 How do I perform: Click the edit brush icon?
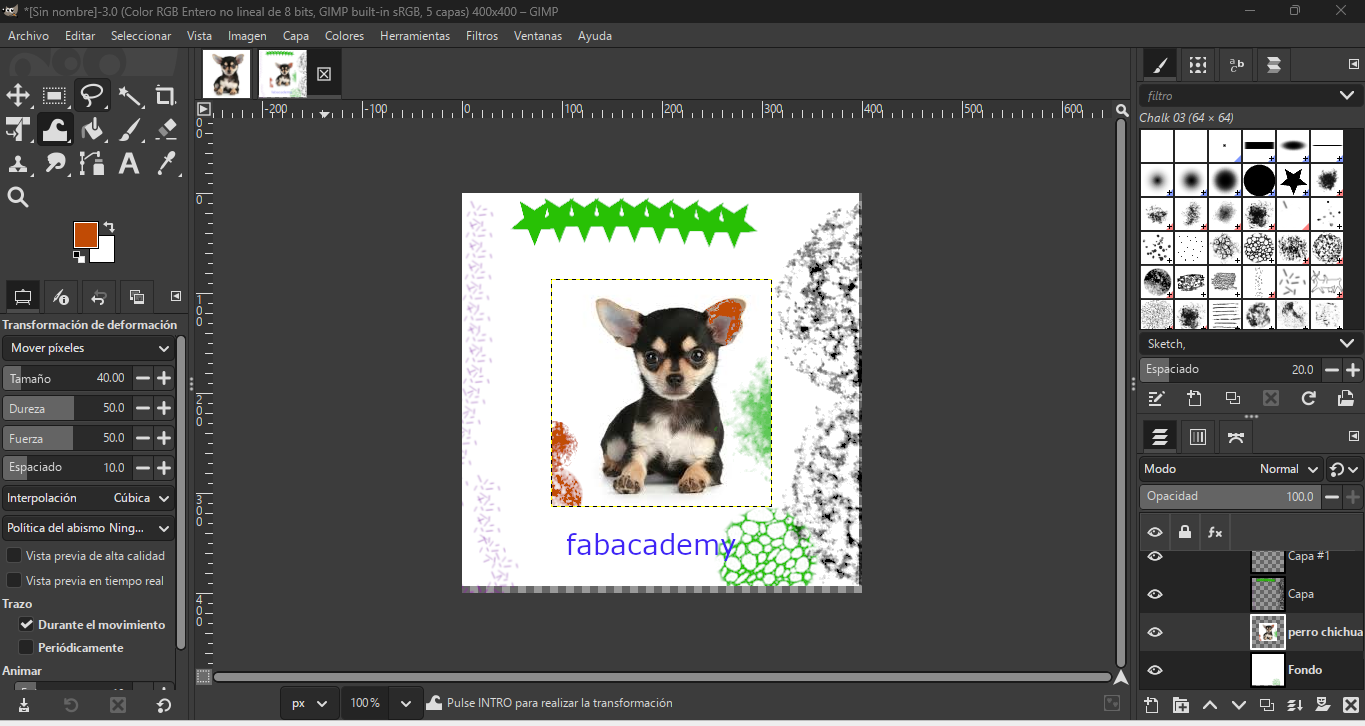pyautogui.click(x=1157, y=398)
